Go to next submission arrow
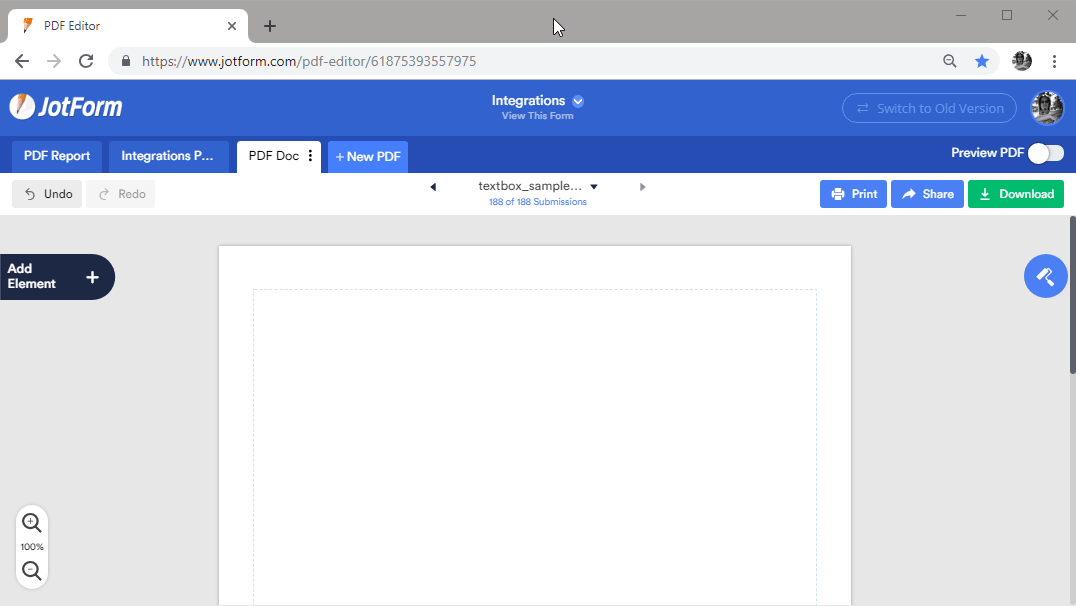1076x606 pixels. click(x=642, y=187)
